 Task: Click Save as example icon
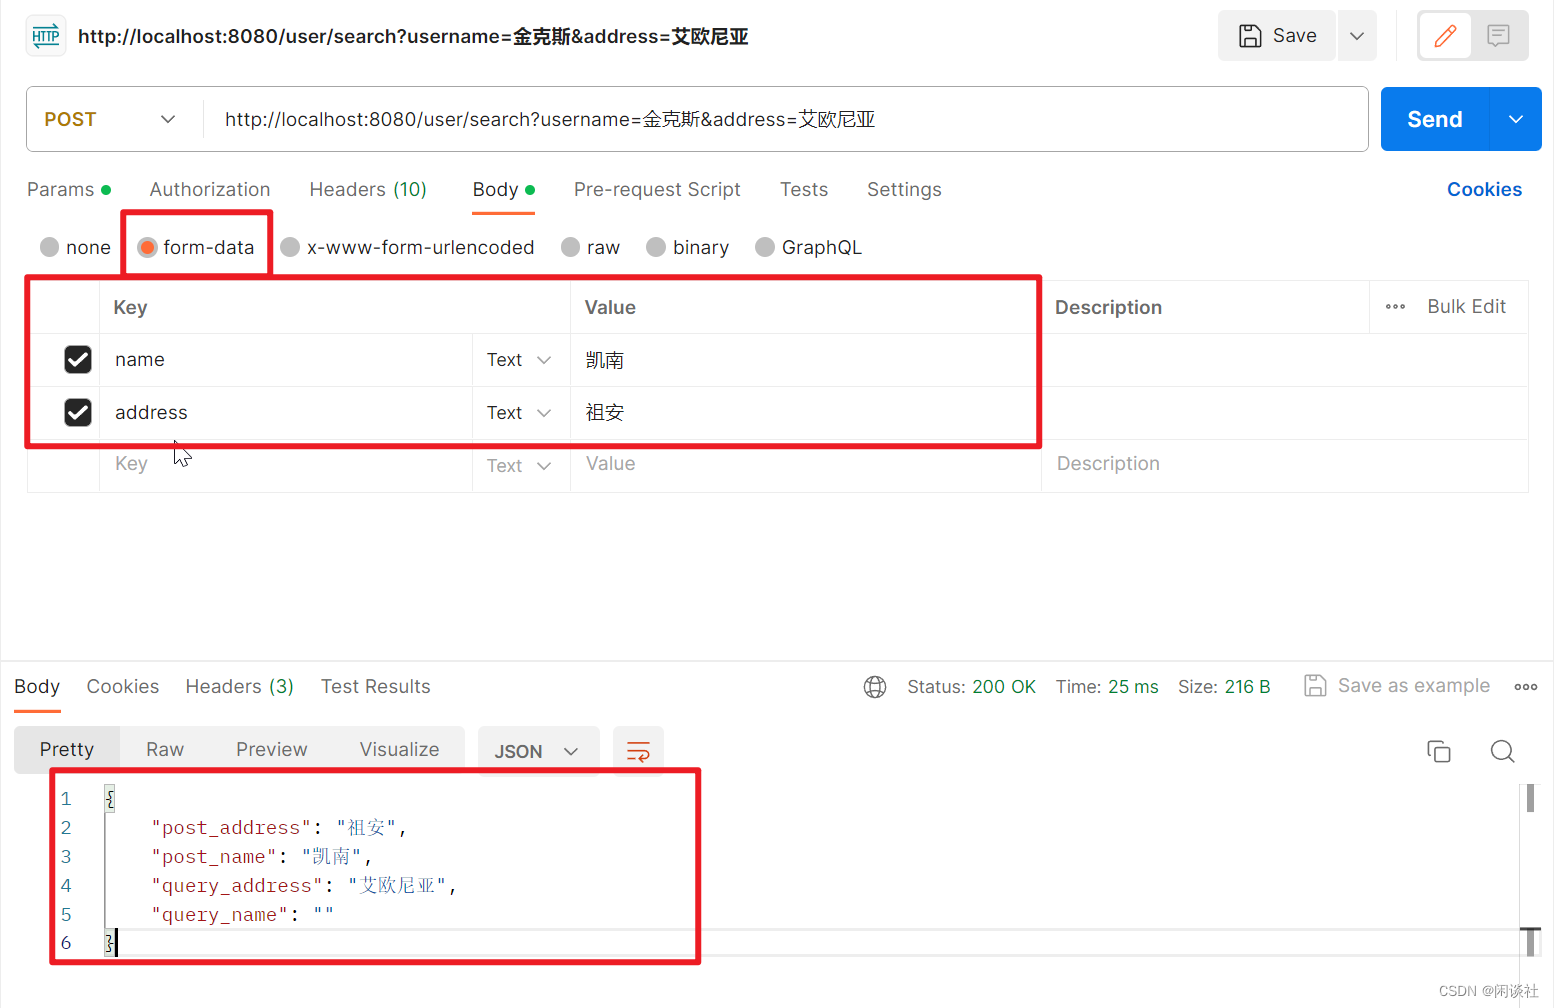(x=1316, y=686)
